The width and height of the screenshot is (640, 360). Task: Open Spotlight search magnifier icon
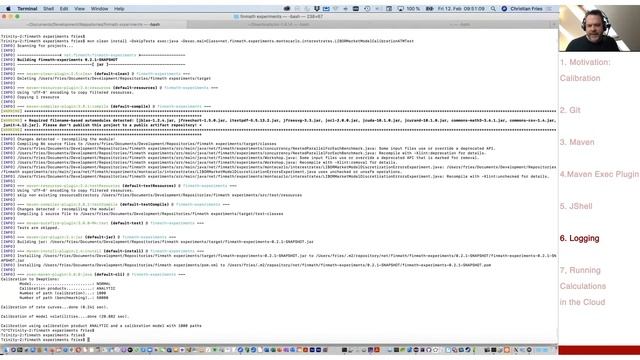(x=493, y=9)
